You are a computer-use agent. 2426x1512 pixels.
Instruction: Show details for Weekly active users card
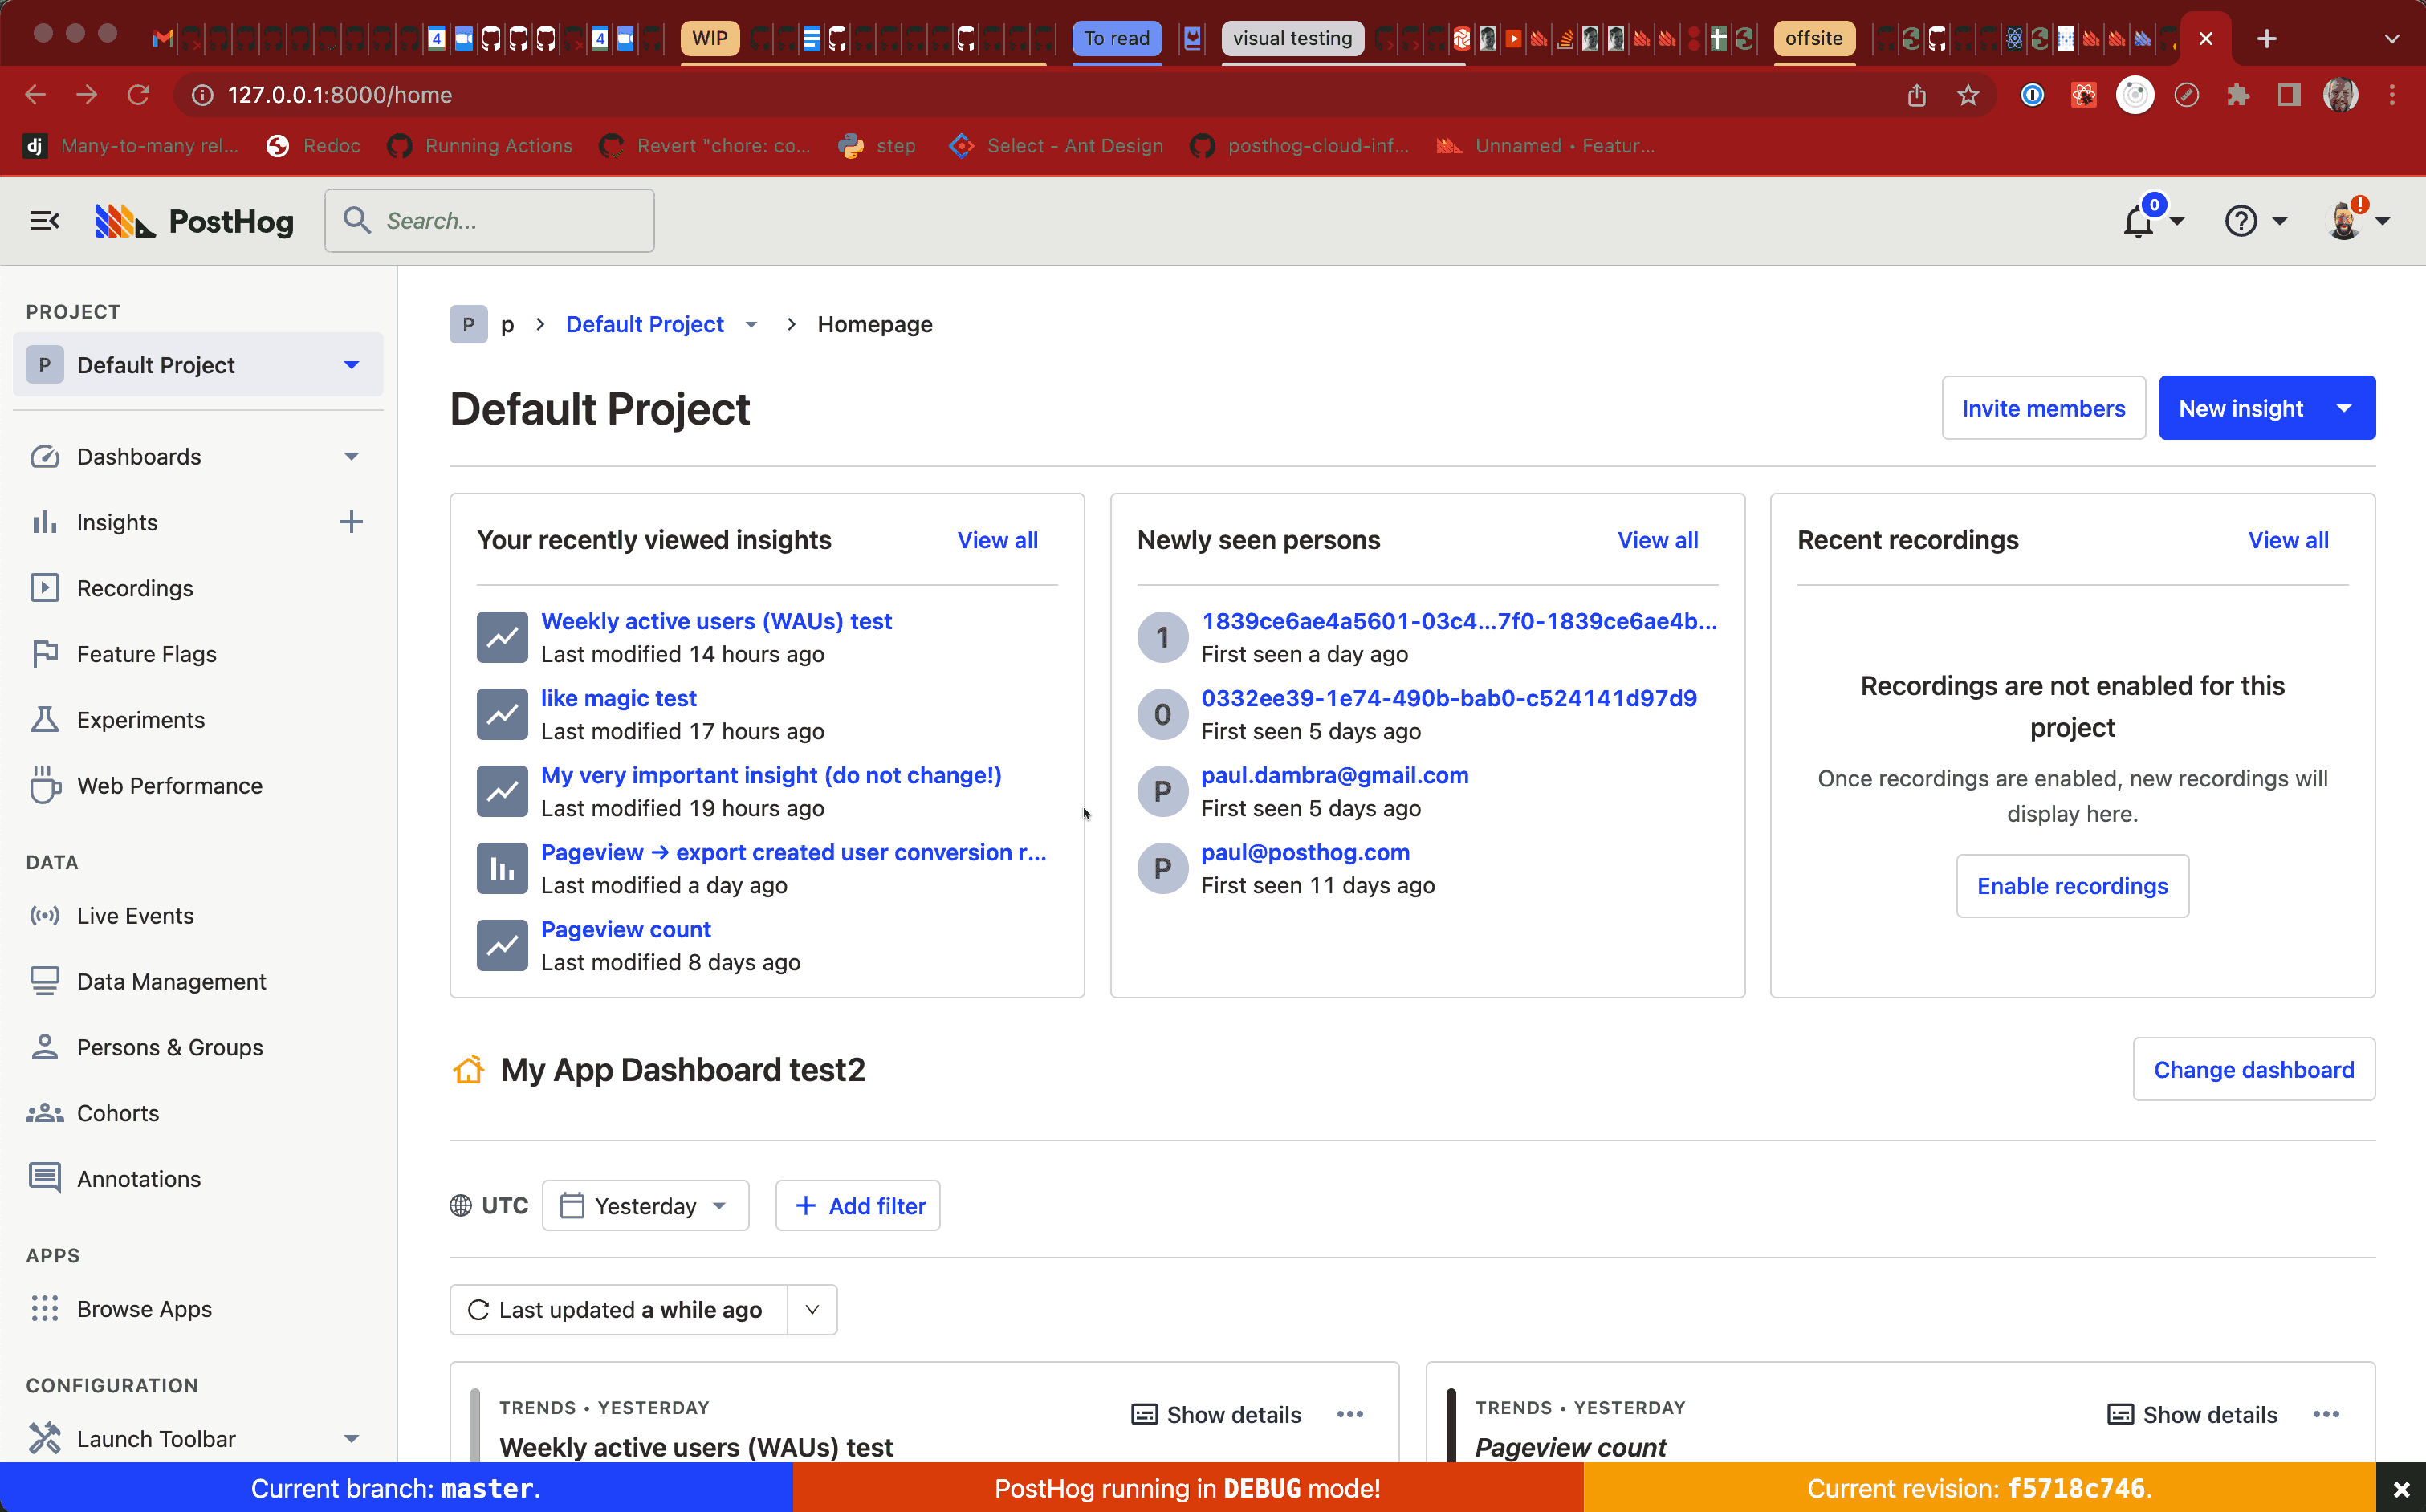(x=1216, y=1414)
